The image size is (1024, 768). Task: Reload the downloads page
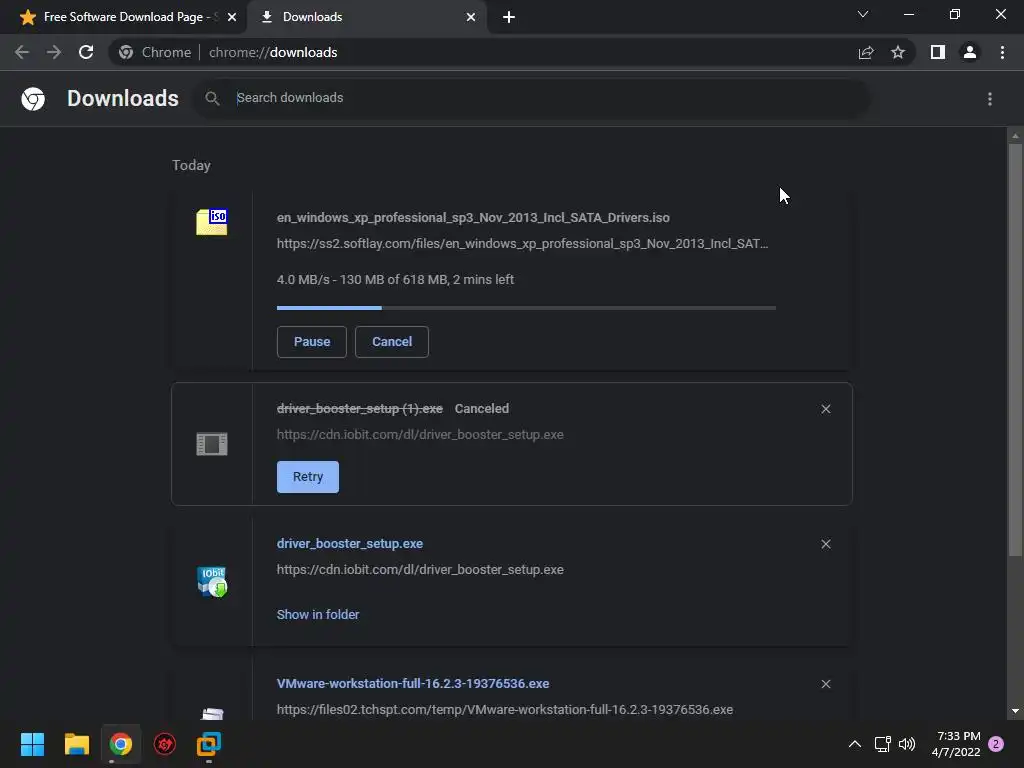coord(86,52)
